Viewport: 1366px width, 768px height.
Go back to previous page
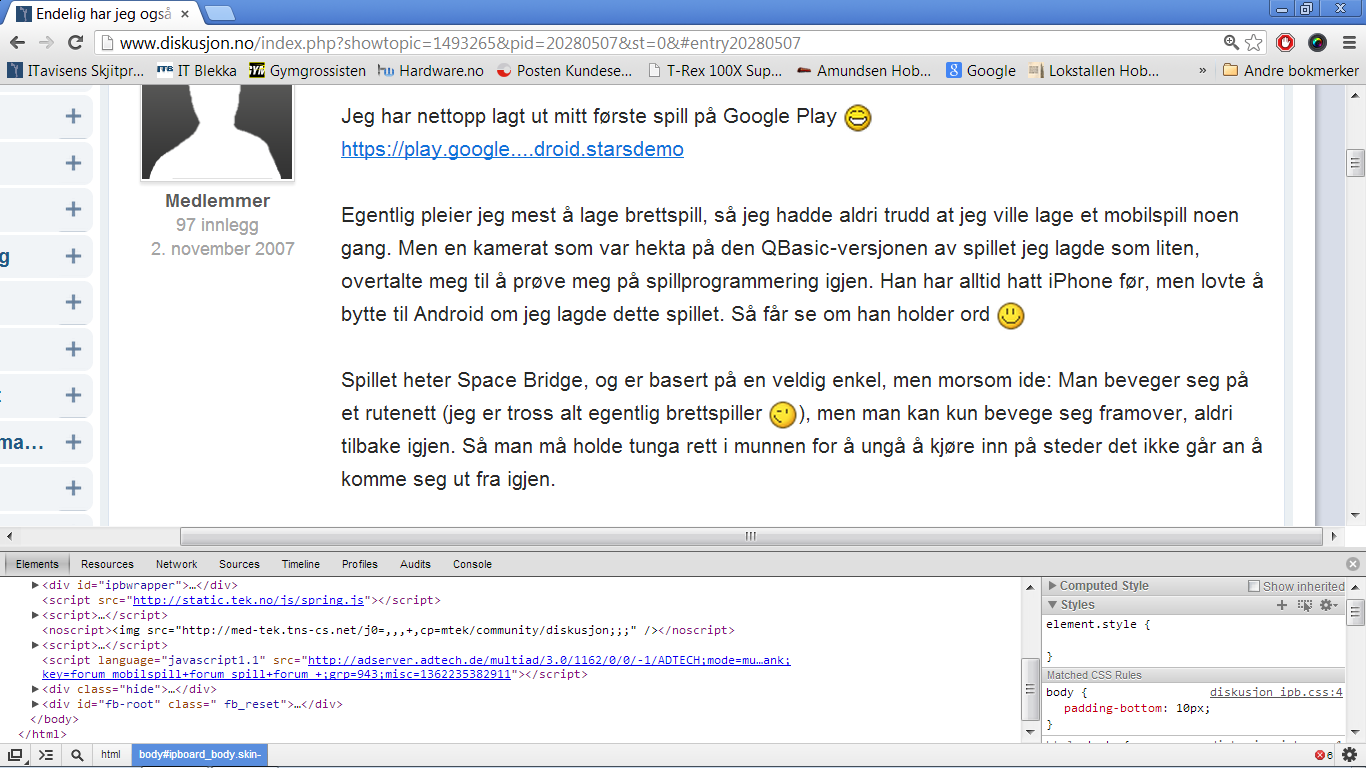tap(17, 43)
